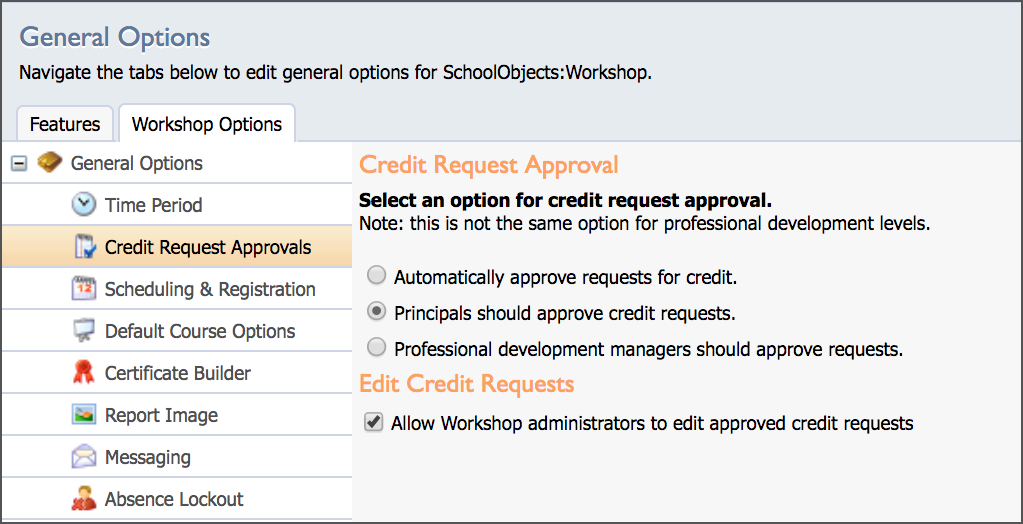Viewport: 1023px width, 524px height.
Task: Open the Certificate Builder section
Action: 177,373
